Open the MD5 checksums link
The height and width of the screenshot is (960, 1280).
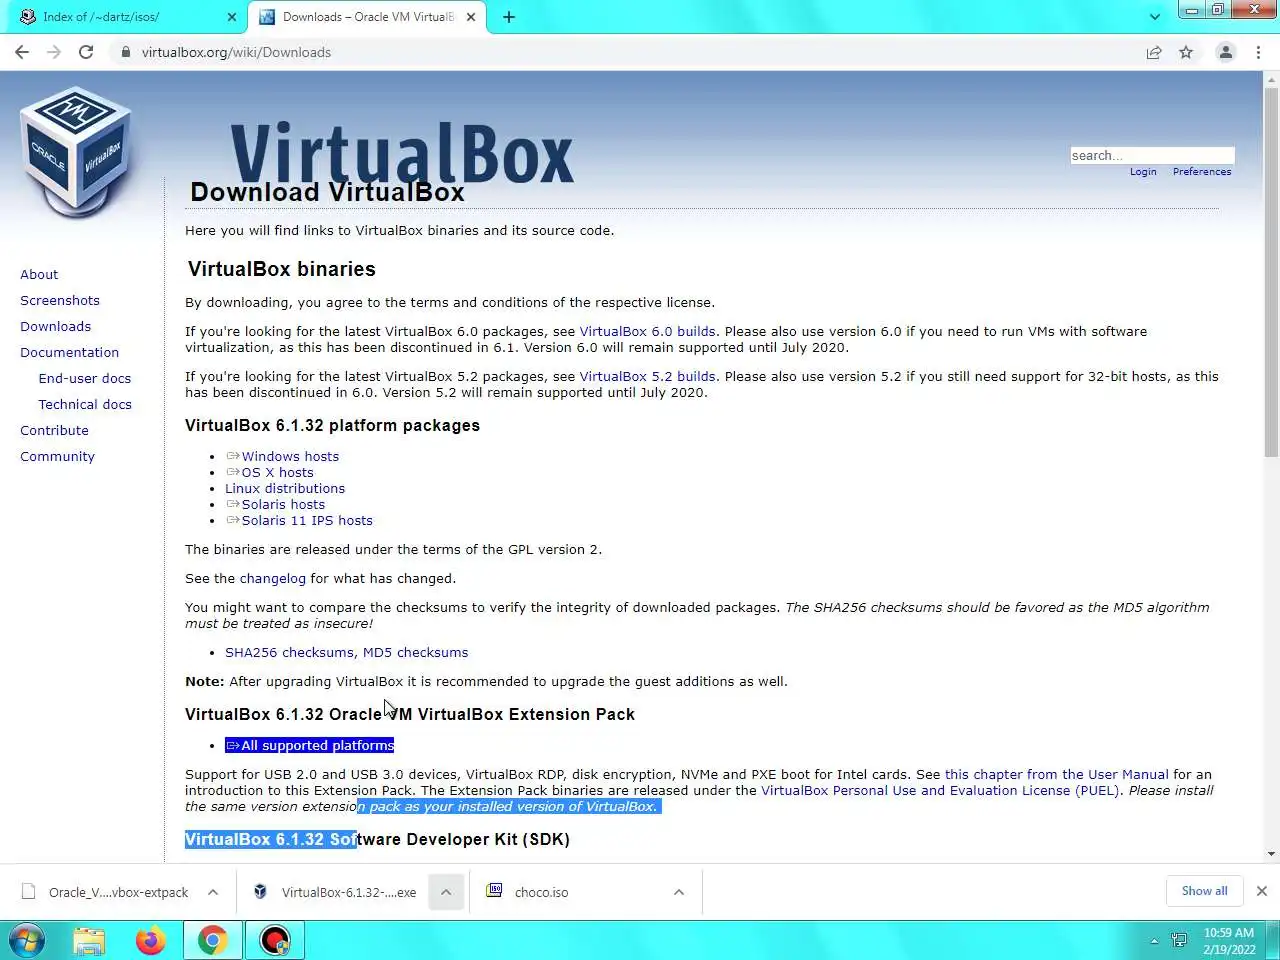point(415,652)
